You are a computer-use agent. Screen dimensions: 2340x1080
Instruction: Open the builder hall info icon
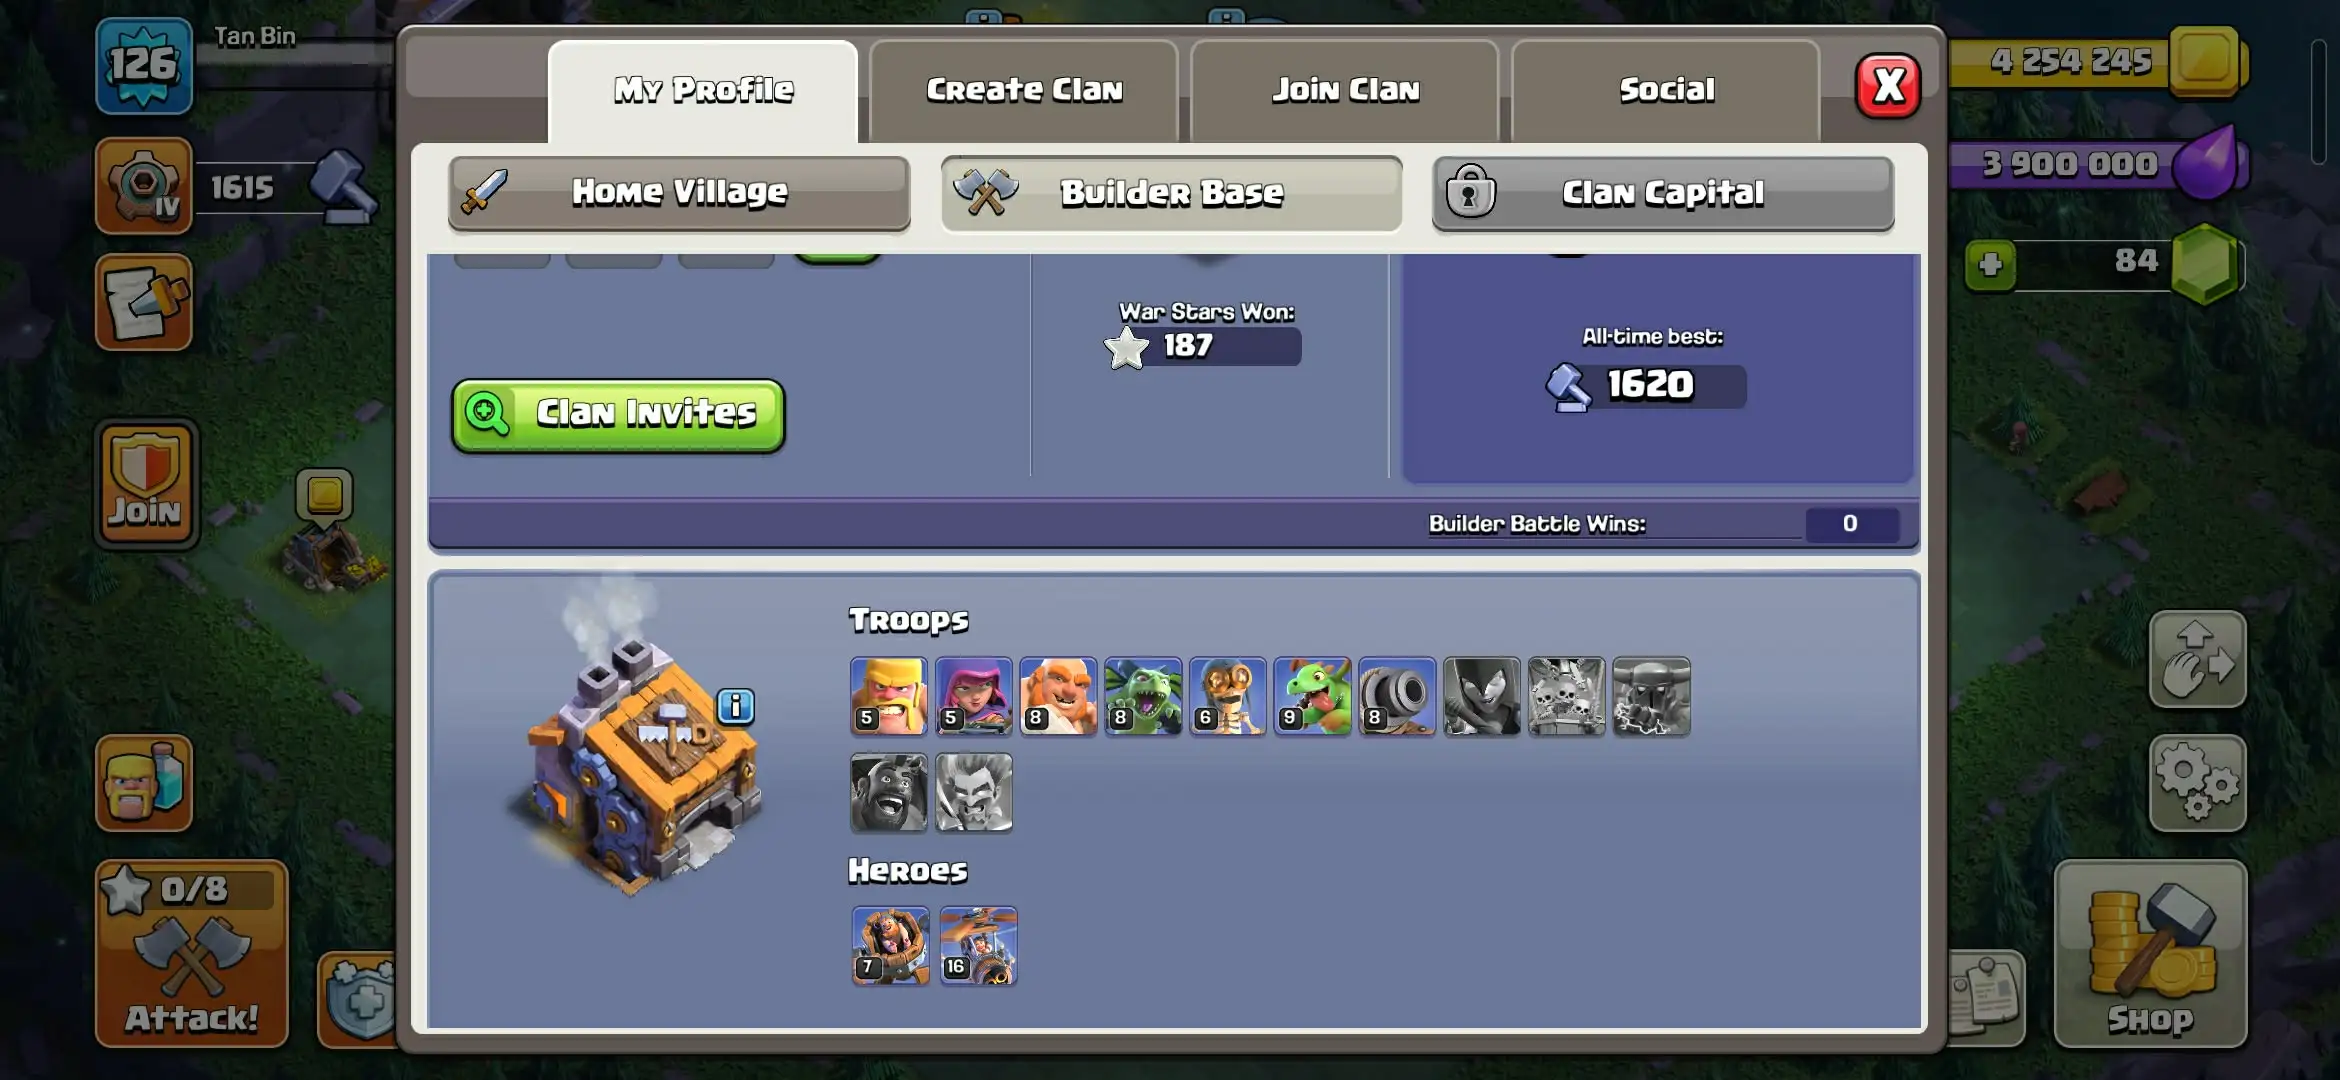tap(736, 707)
